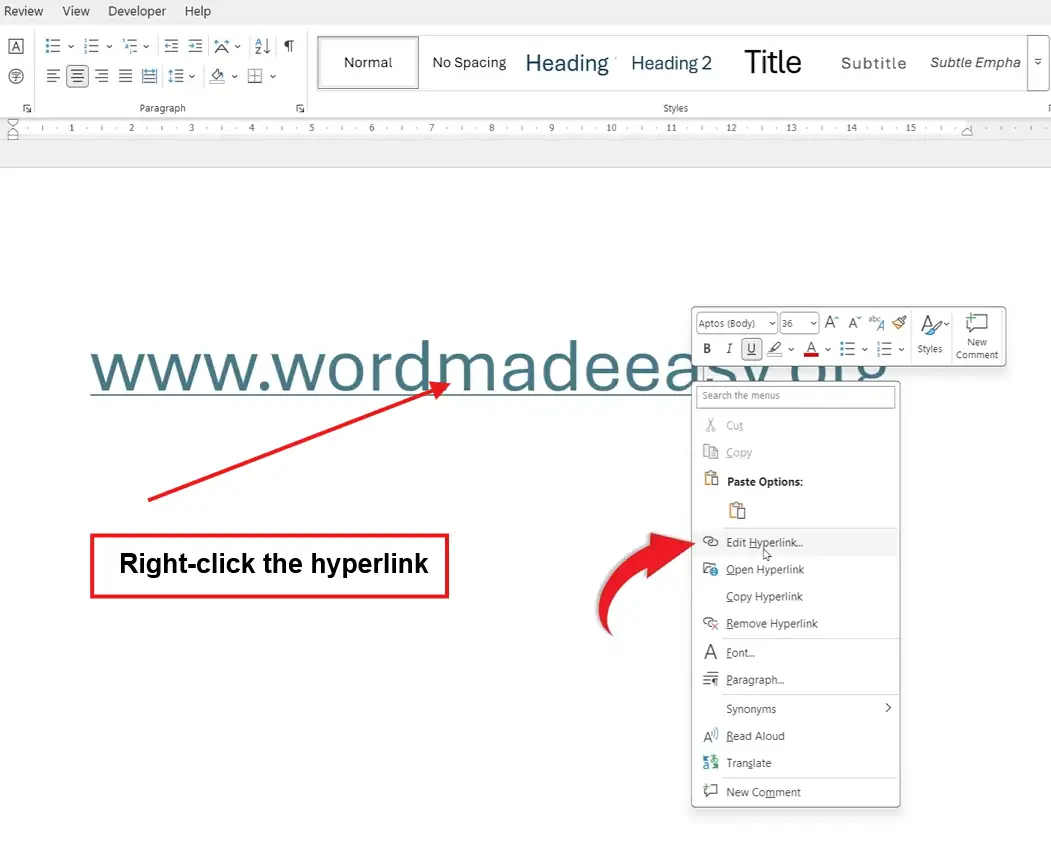Click Styles in mini toolbar

click(930, 335)
